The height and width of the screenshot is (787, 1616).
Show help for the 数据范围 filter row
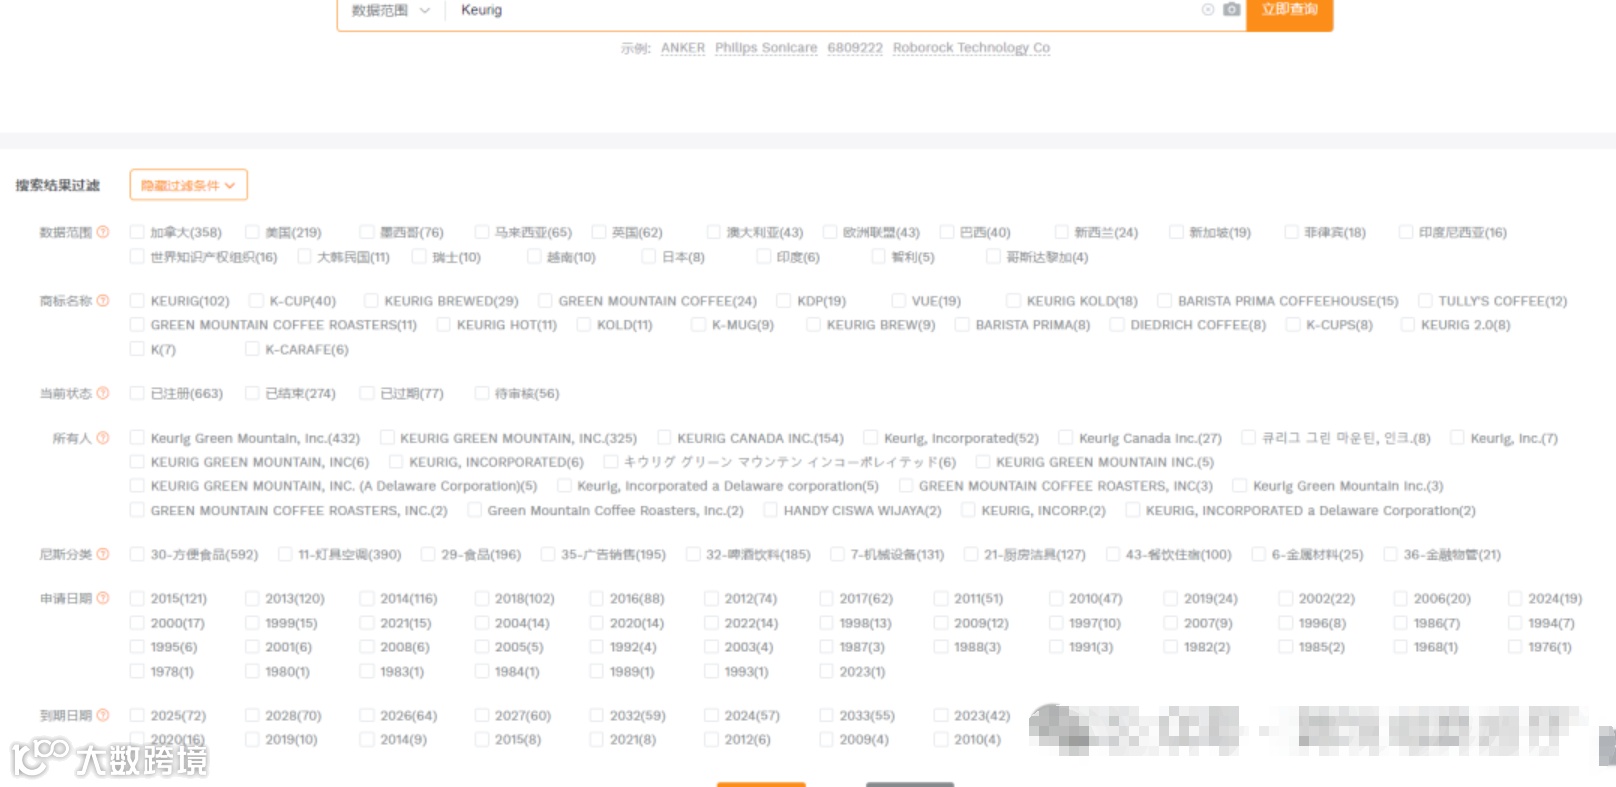[103, 232]
